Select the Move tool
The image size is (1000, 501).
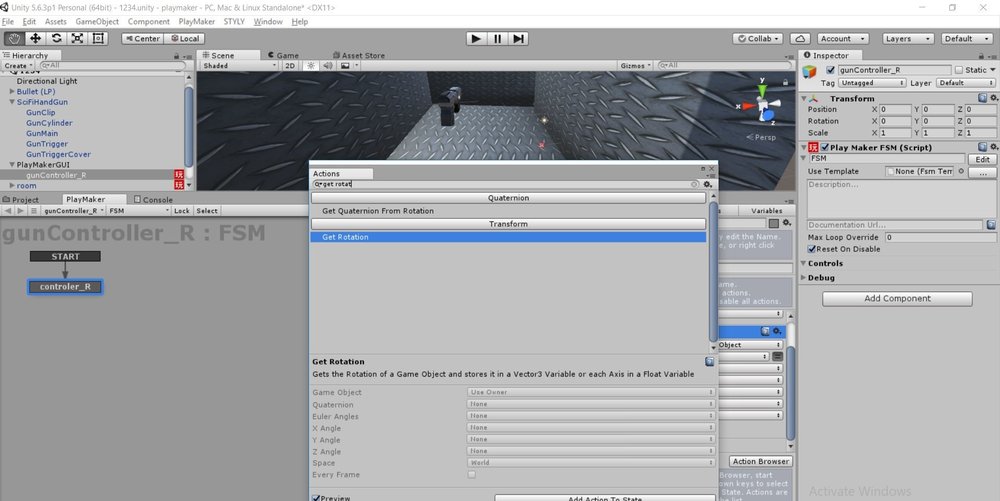tap(35, 38)
